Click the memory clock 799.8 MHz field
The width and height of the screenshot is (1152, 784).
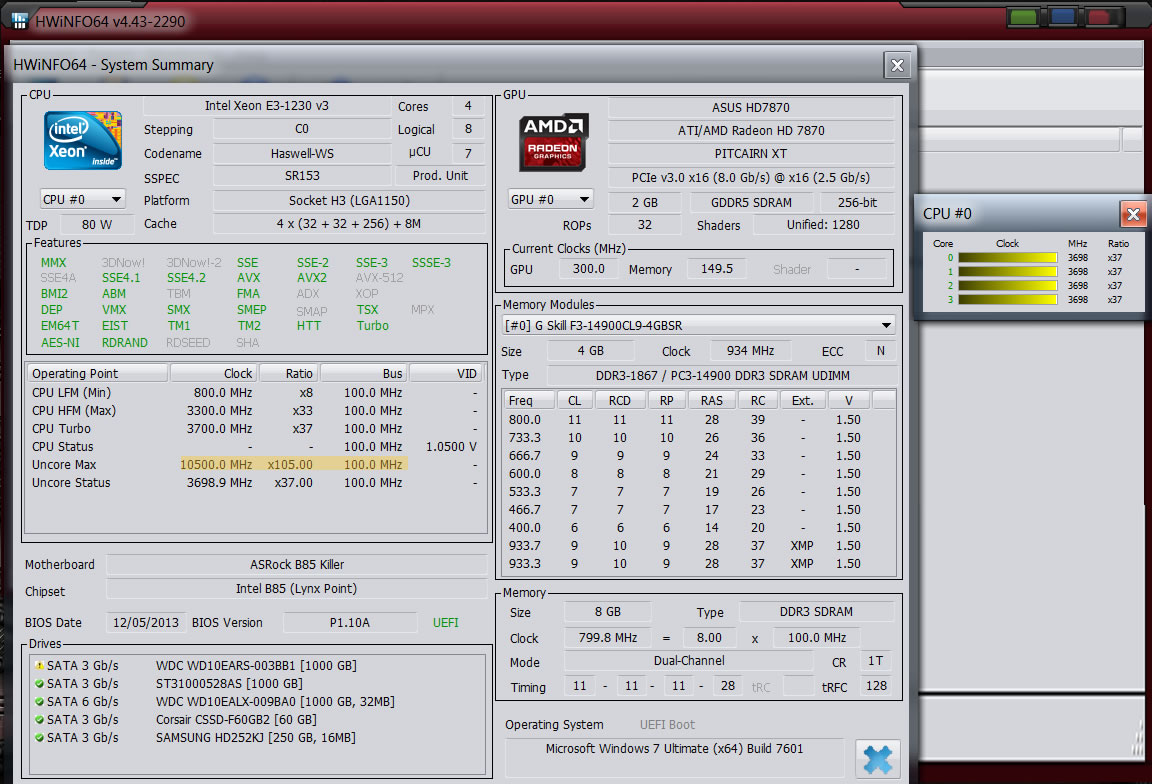[x=608, y=638]
